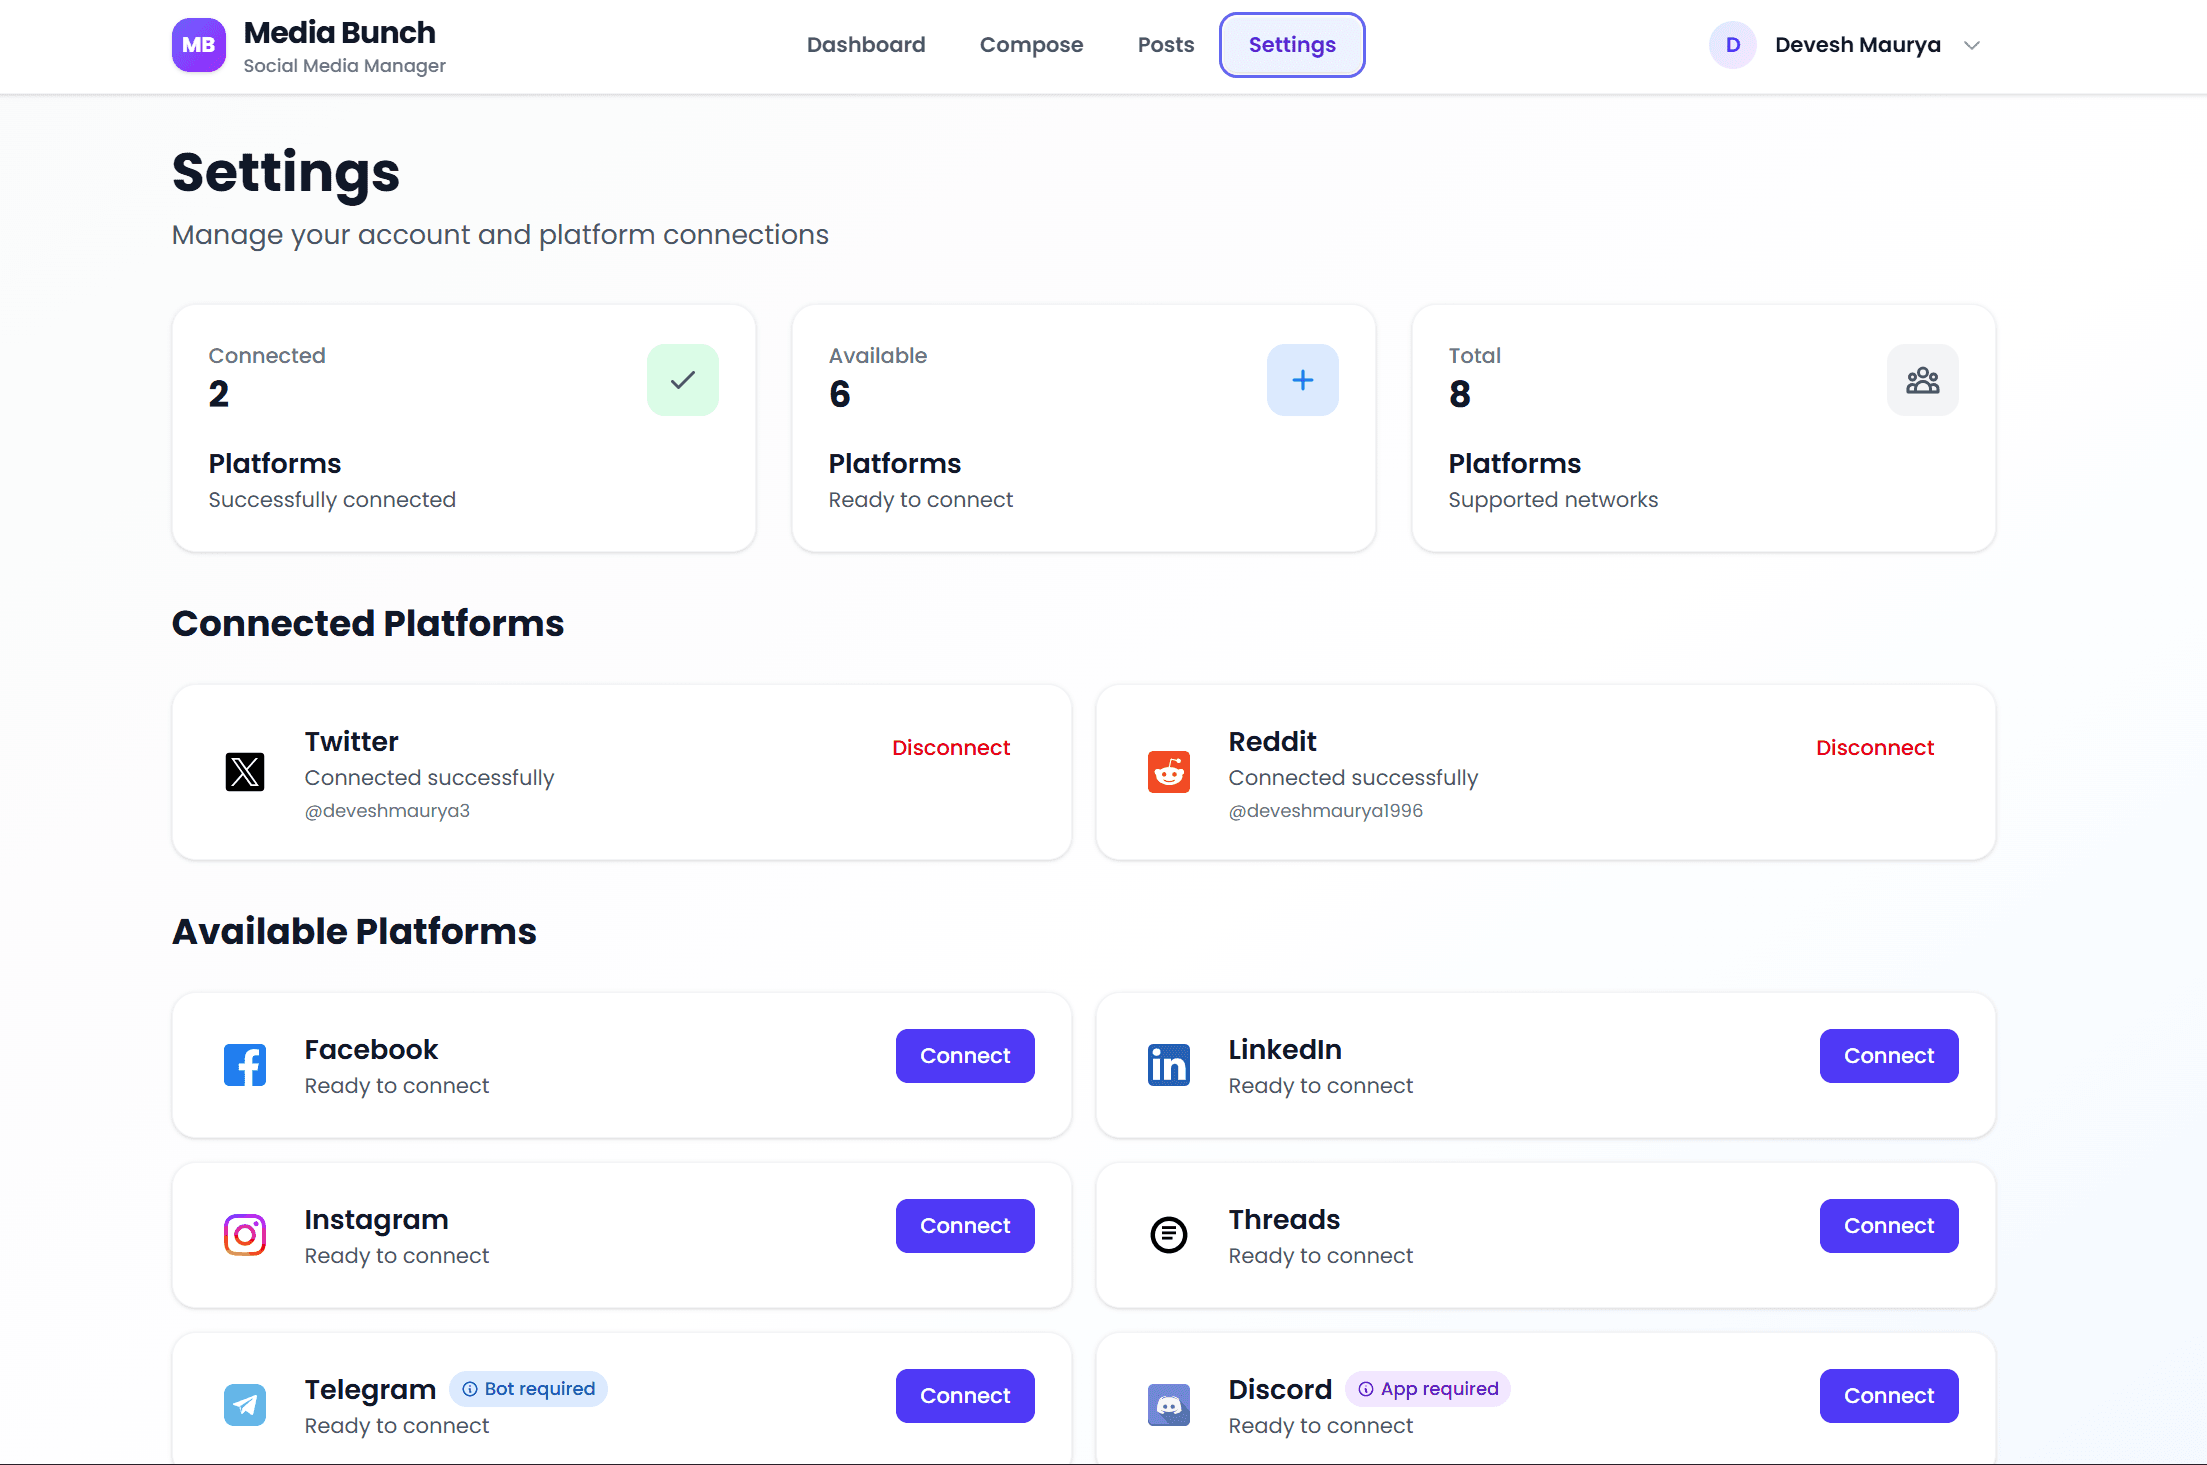This screenshot has width=2207, height=1465.
Task: Click the Reddit logo icon
Action: 1169,772
